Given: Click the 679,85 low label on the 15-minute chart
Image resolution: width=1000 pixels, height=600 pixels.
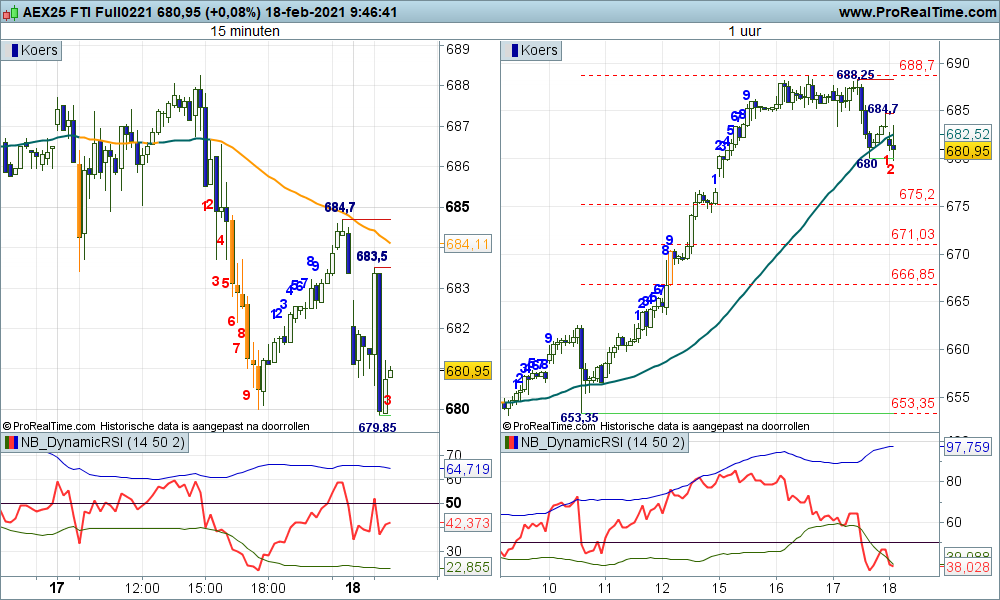Looking at the screenshot, I should [x=377, y=427].
